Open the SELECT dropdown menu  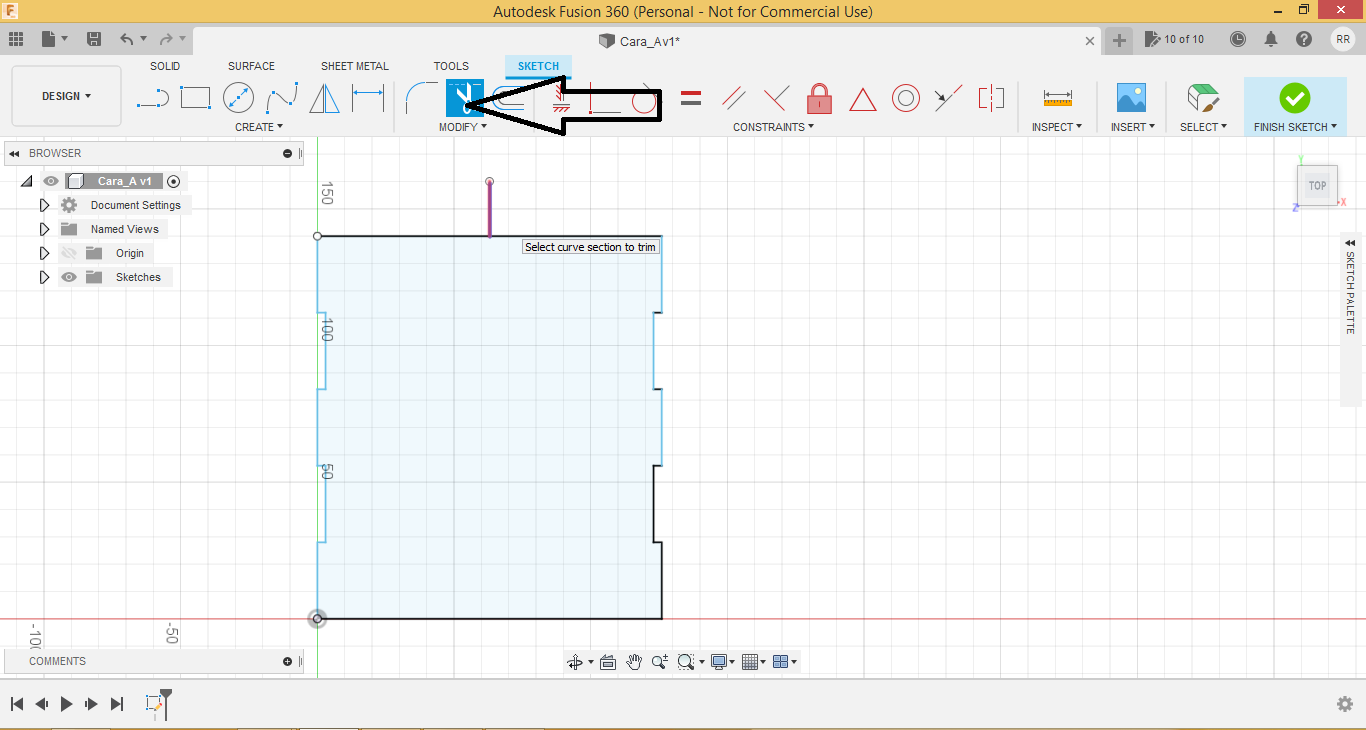click(1203, 127)
